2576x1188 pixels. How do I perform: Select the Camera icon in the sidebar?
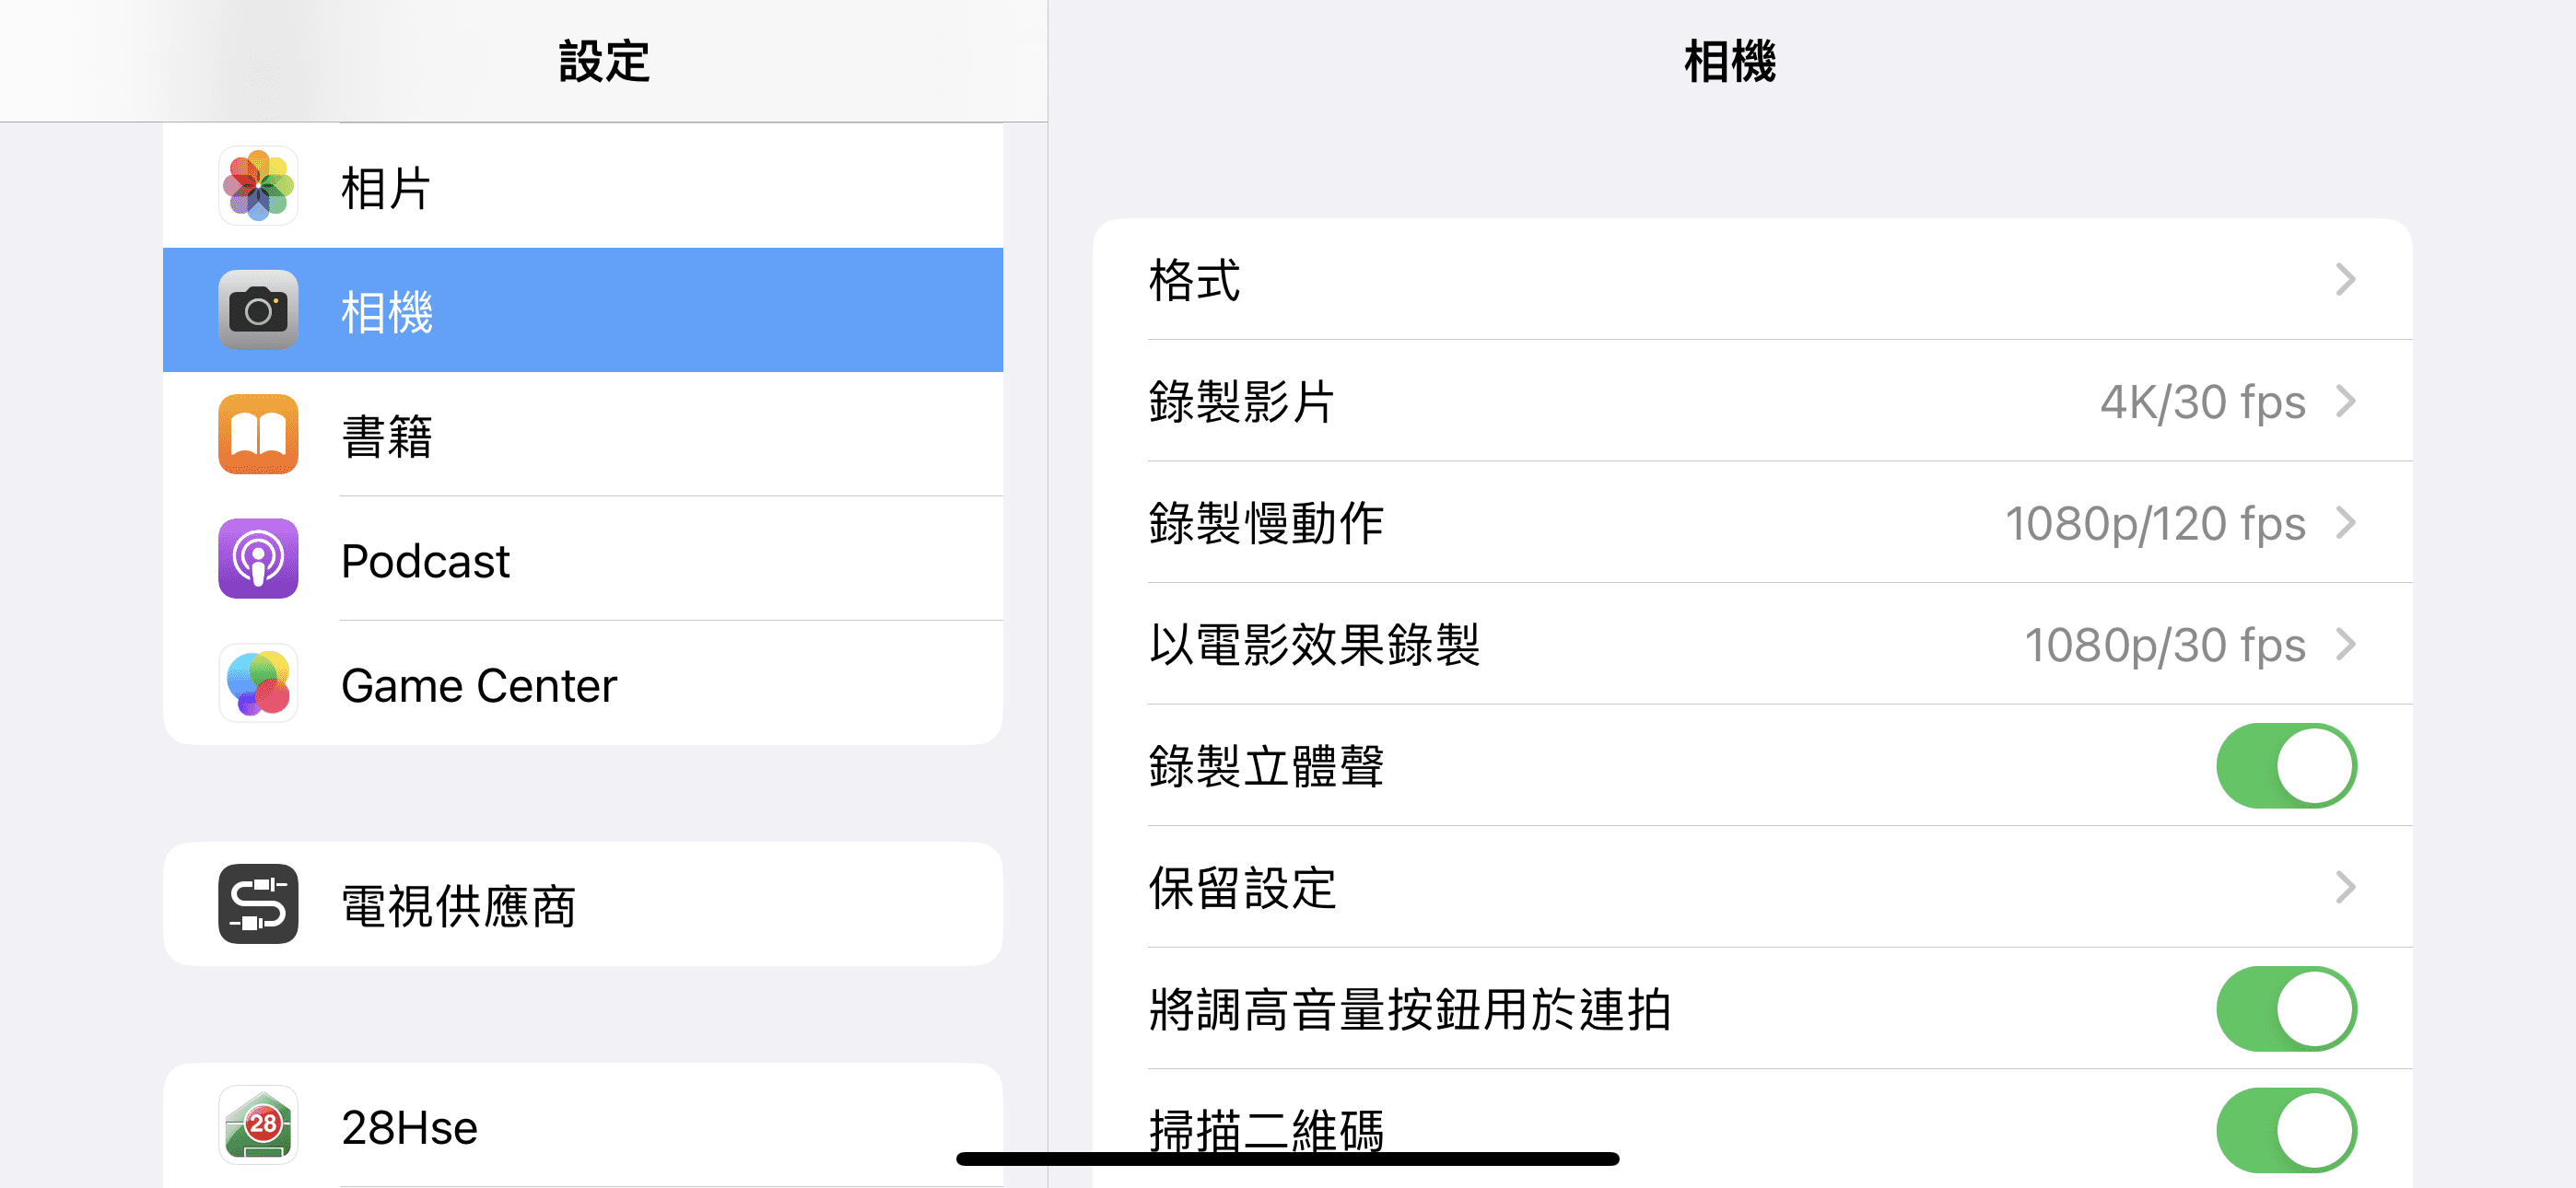click(258, 310)
